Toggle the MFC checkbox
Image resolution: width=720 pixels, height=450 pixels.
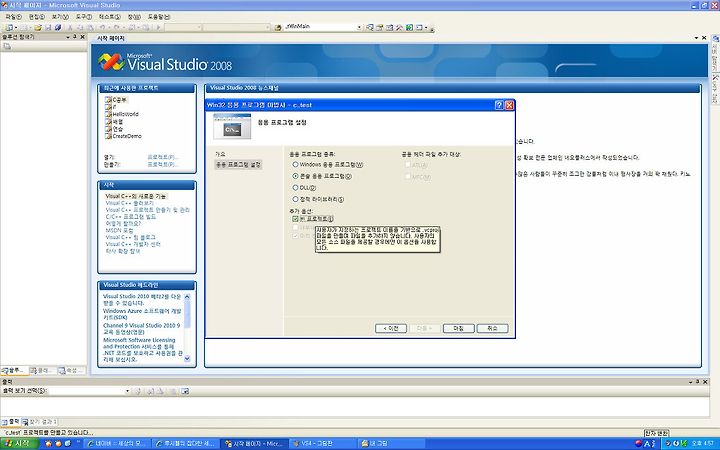click(407, 176)
